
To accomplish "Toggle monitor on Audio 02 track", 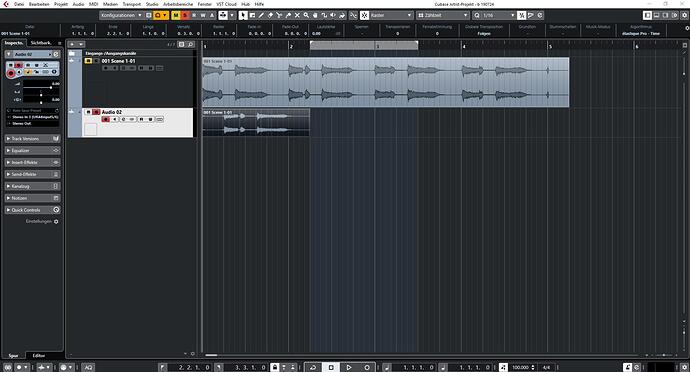I will pos(114,119).
